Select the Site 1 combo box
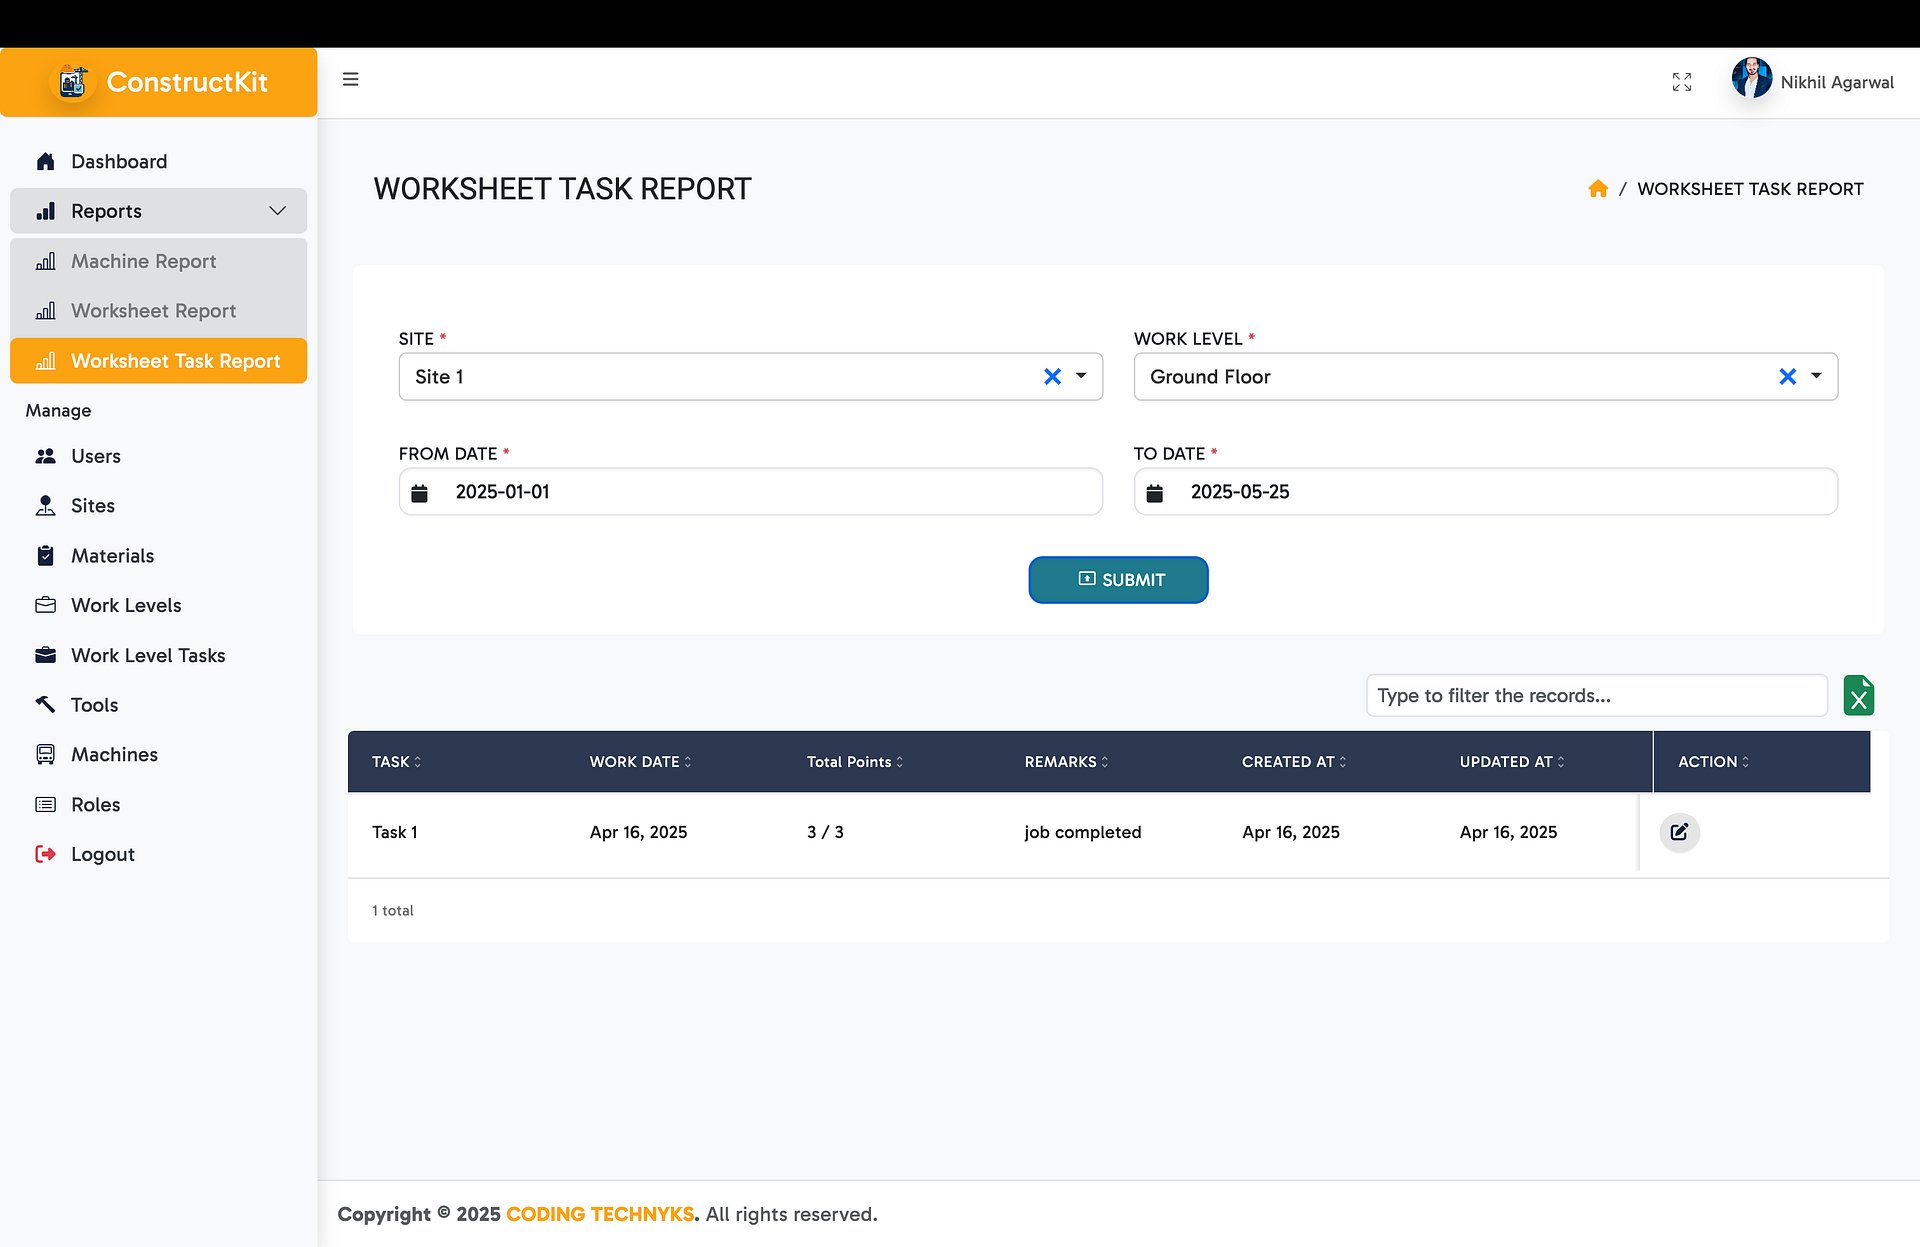This screenshot has height=1247, width=1920. (x=750, y=377)
